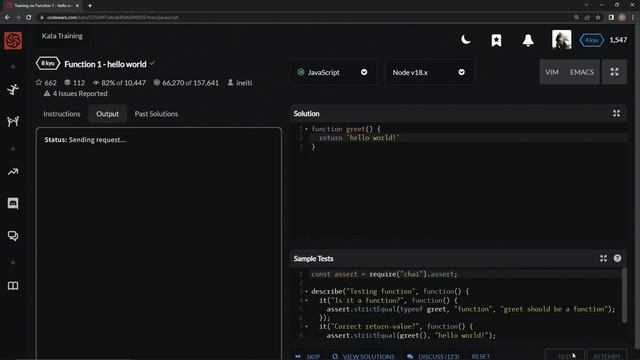Click the 8 kyu kata rank badge
The image size is (640, 360).
click(x=48, y=63)
